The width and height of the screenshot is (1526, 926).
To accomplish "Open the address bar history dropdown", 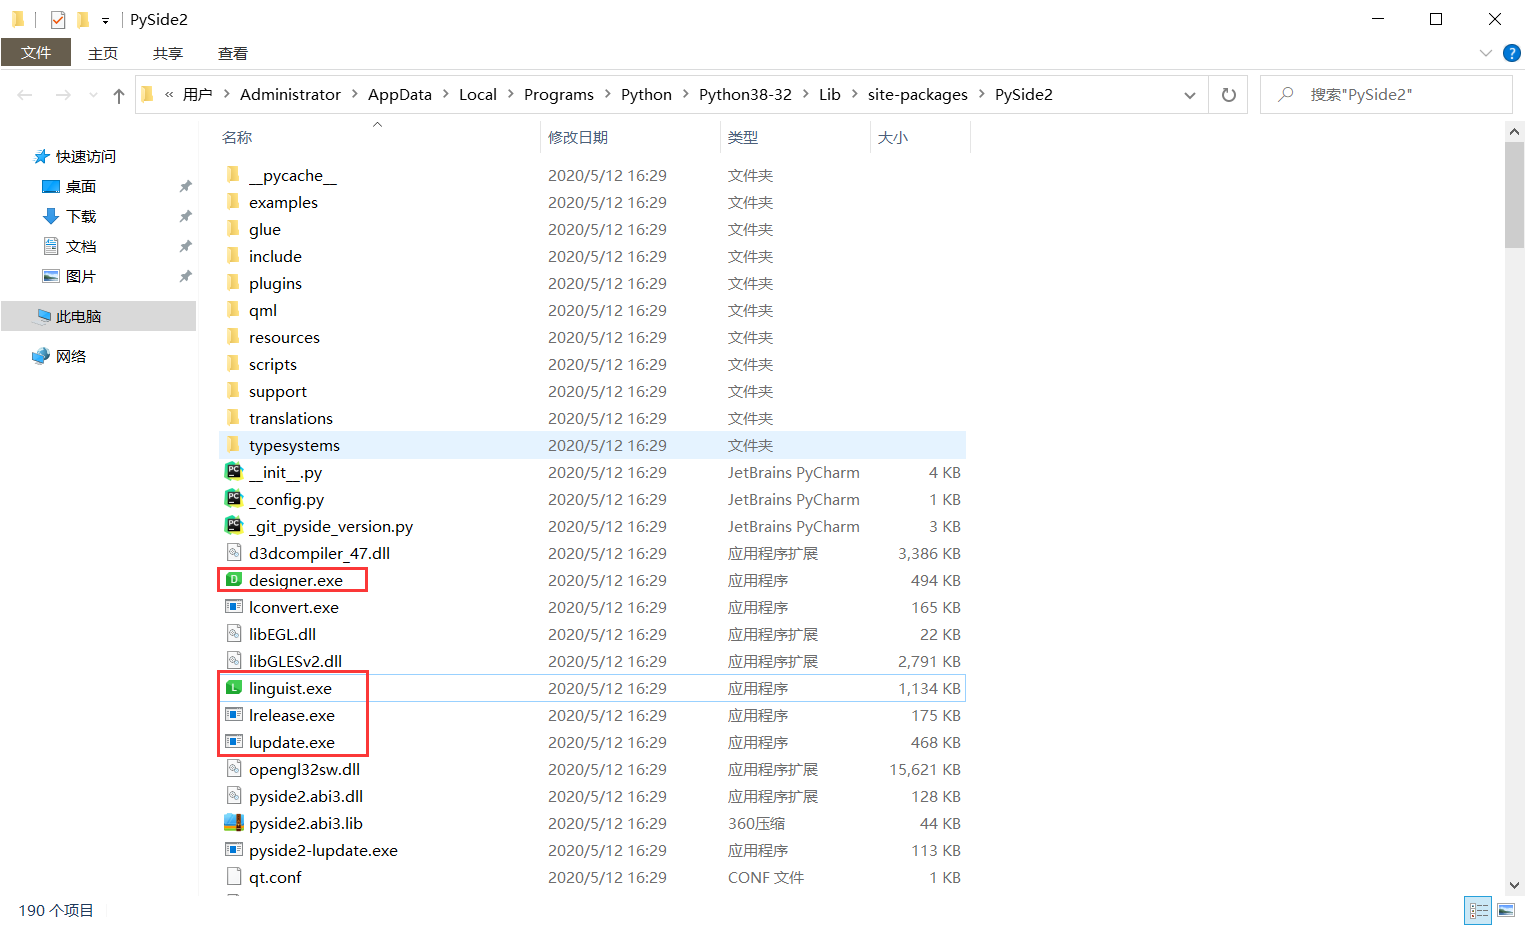I will 1190,94.
